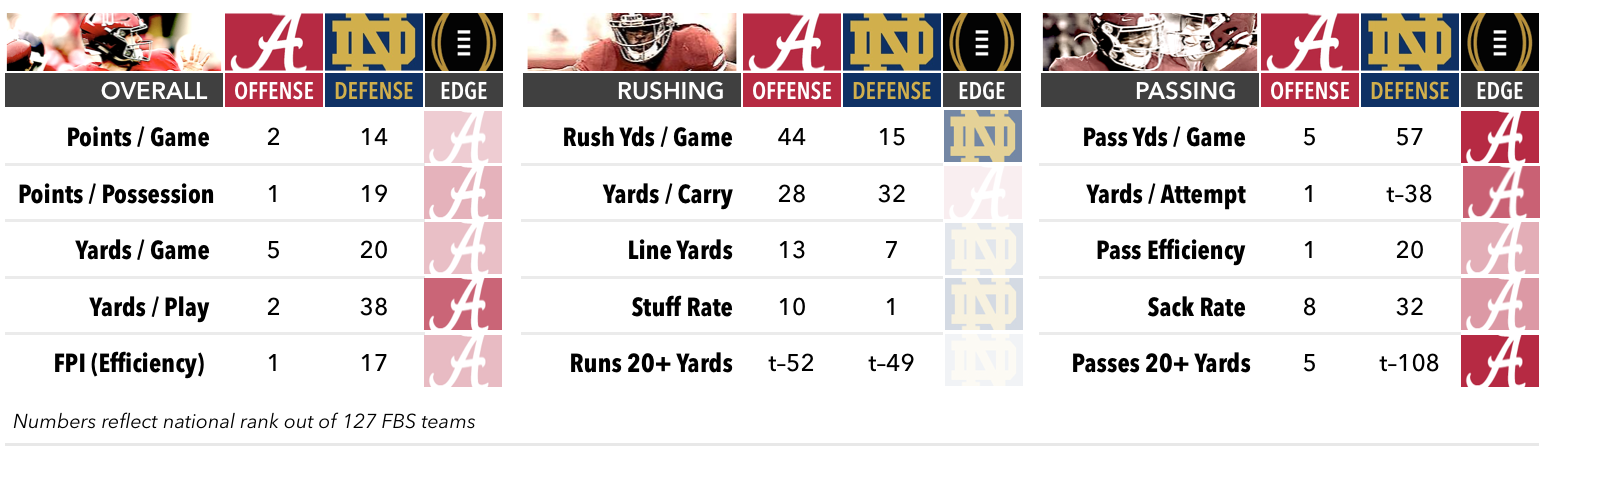This screenshot has width=1600, height=480.
Task: Click the Notre Dame logo above Rushing DEFENSE
Action: 892,42
